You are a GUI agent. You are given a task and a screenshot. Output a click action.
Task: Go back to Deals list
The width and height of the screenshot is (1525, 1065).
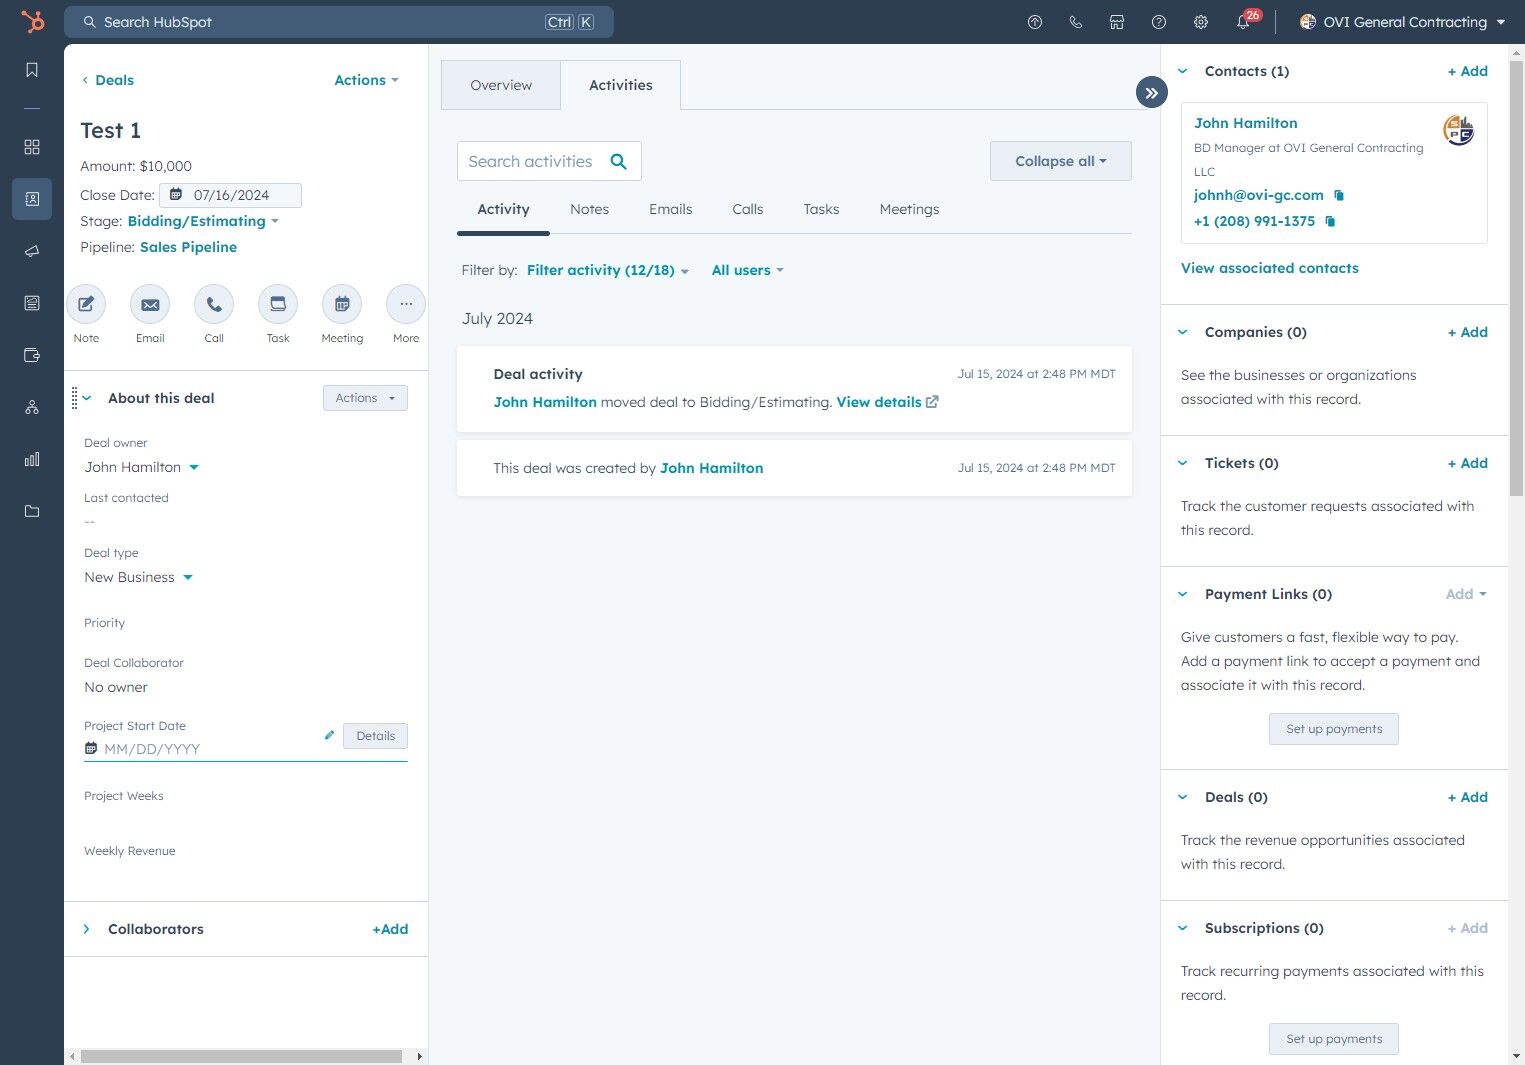(x=108, y=80)
